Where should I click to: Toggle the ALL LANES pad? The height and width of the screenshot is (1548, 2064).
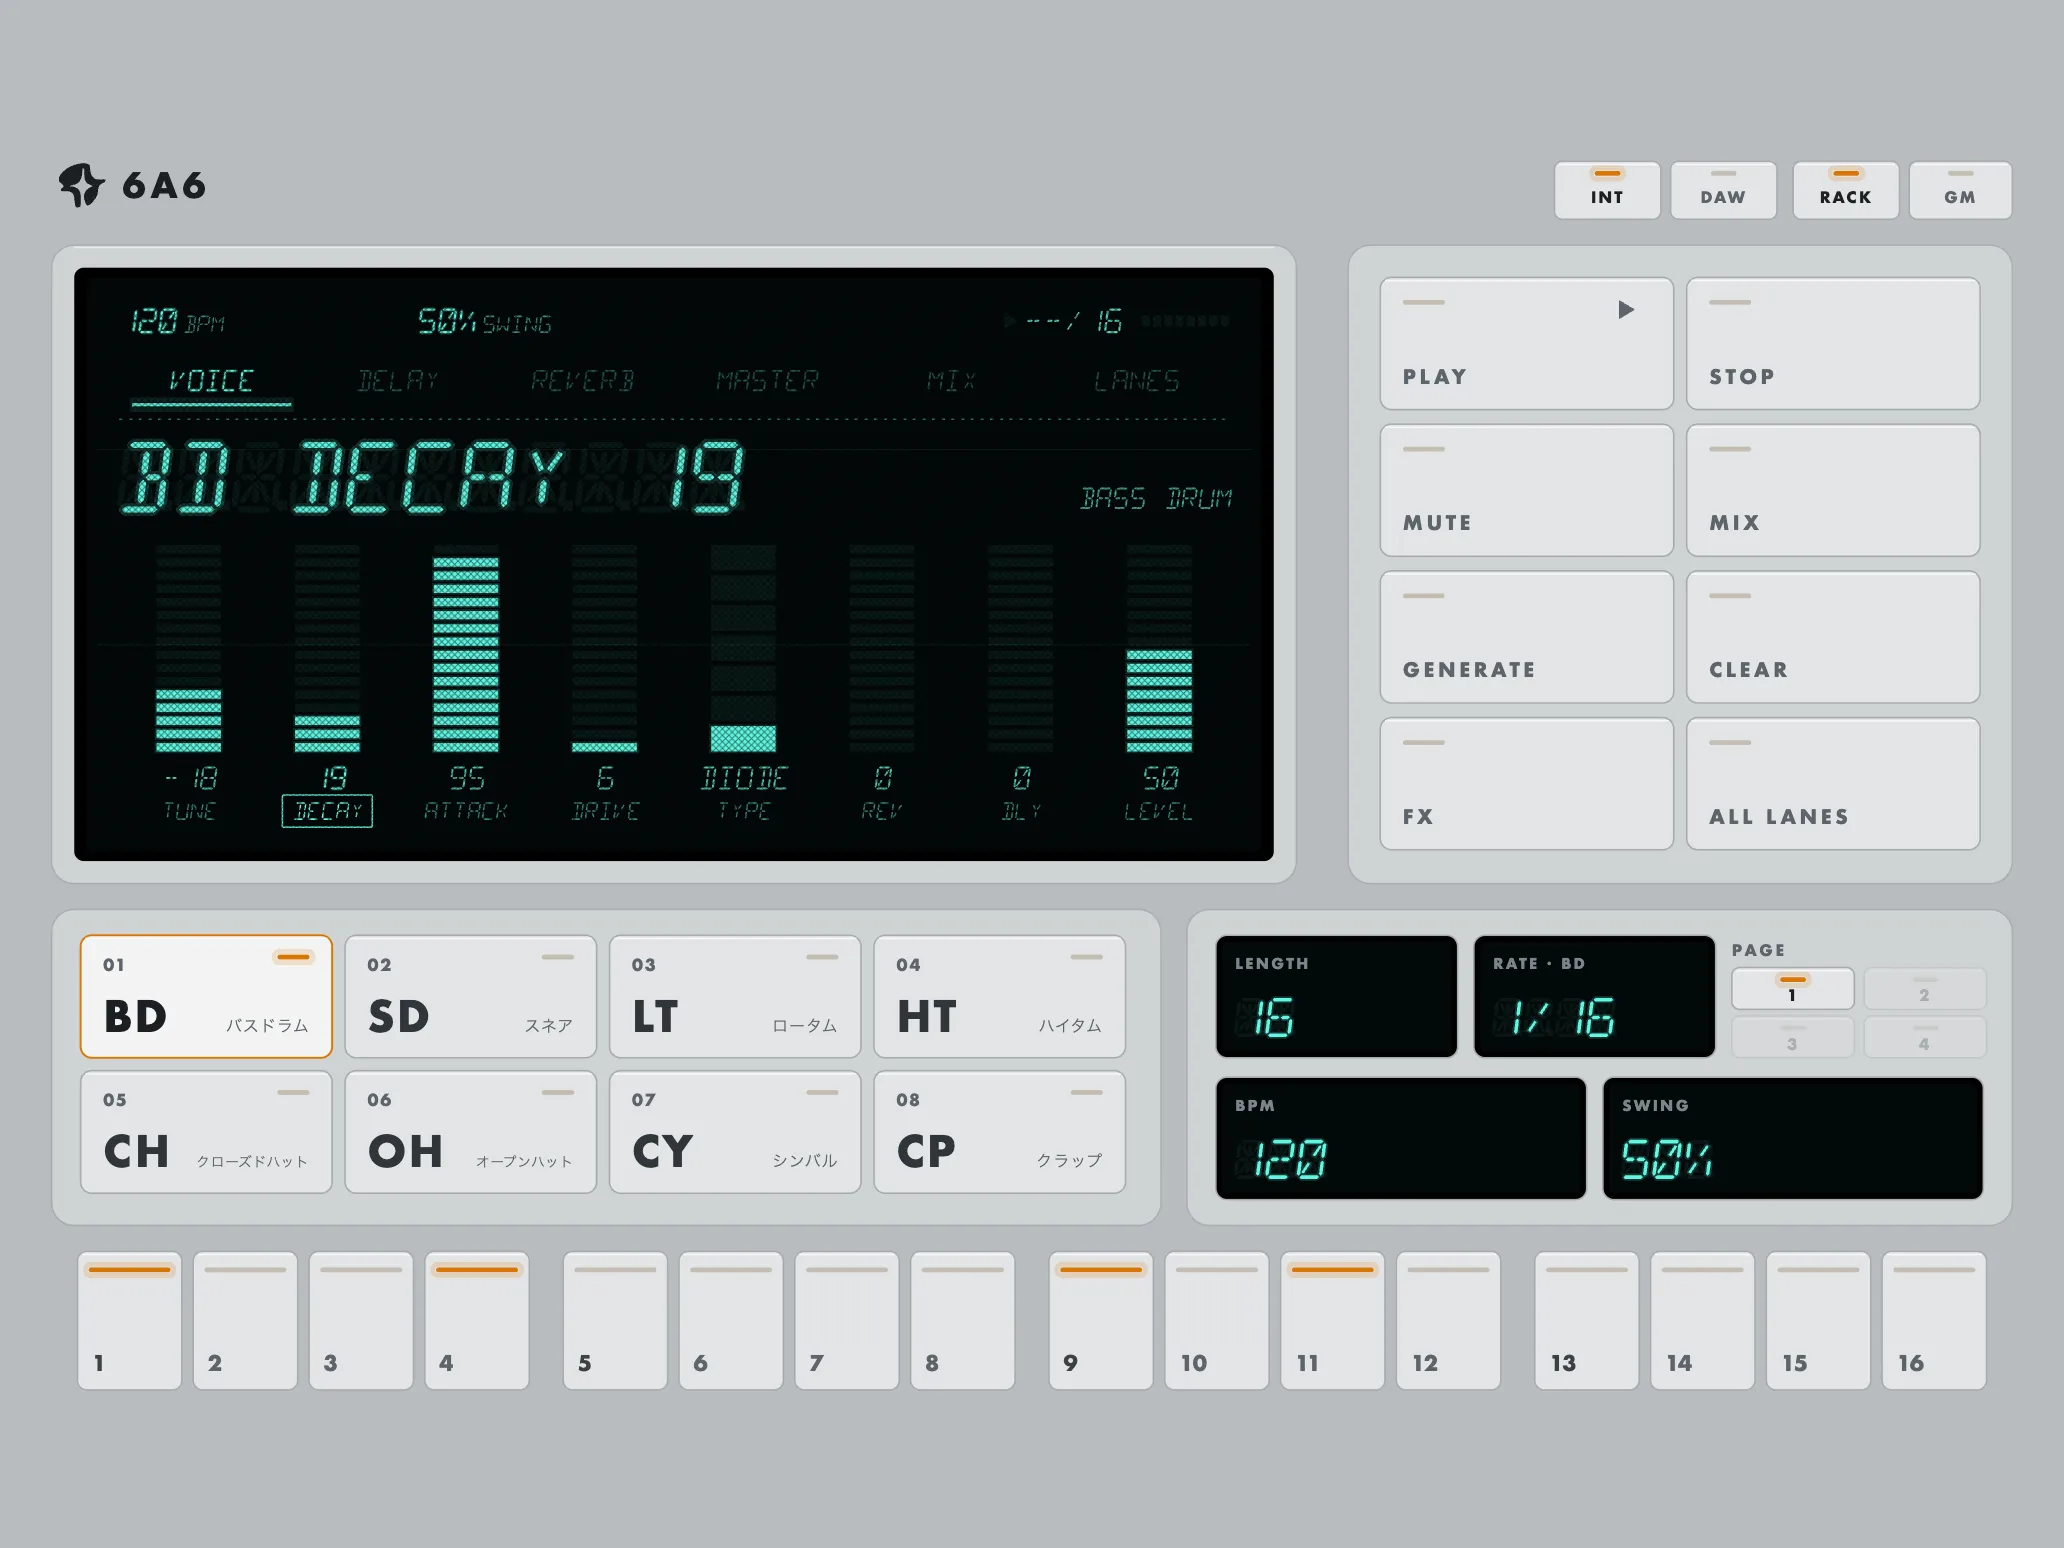(1832, 784)
